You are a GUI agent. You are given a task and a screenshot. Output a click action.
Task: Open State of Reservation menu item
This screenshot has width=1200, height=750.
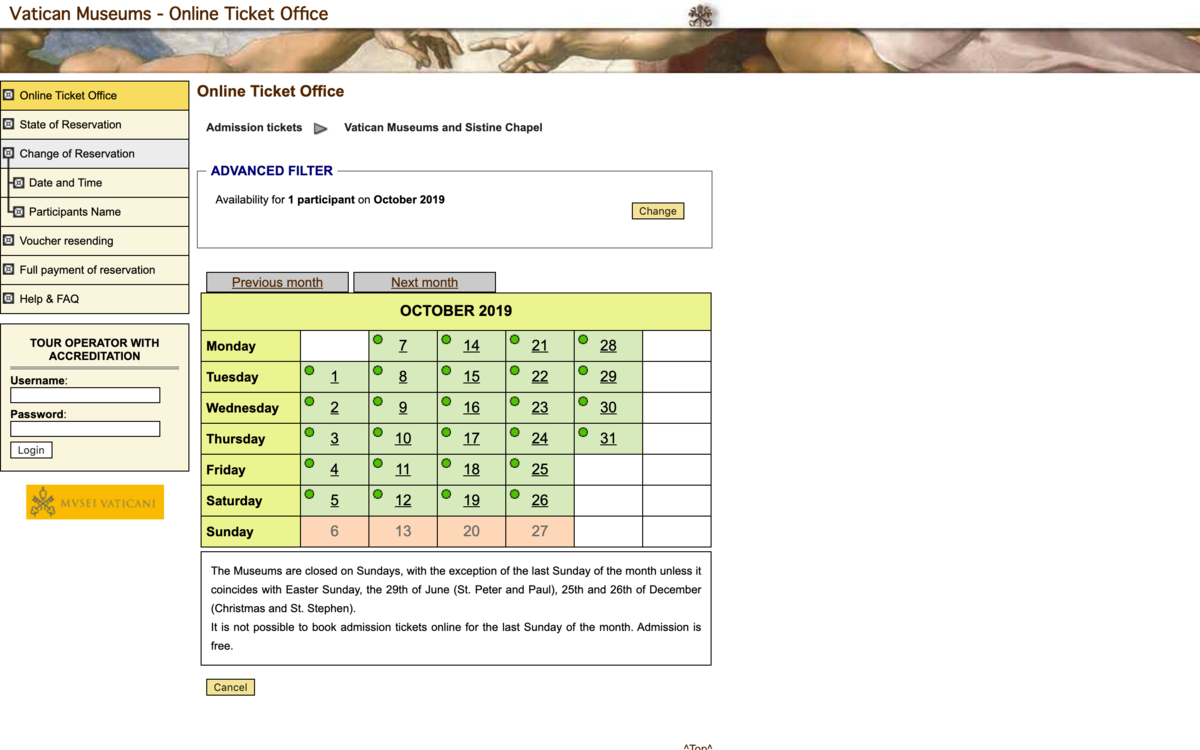(95, 124)
